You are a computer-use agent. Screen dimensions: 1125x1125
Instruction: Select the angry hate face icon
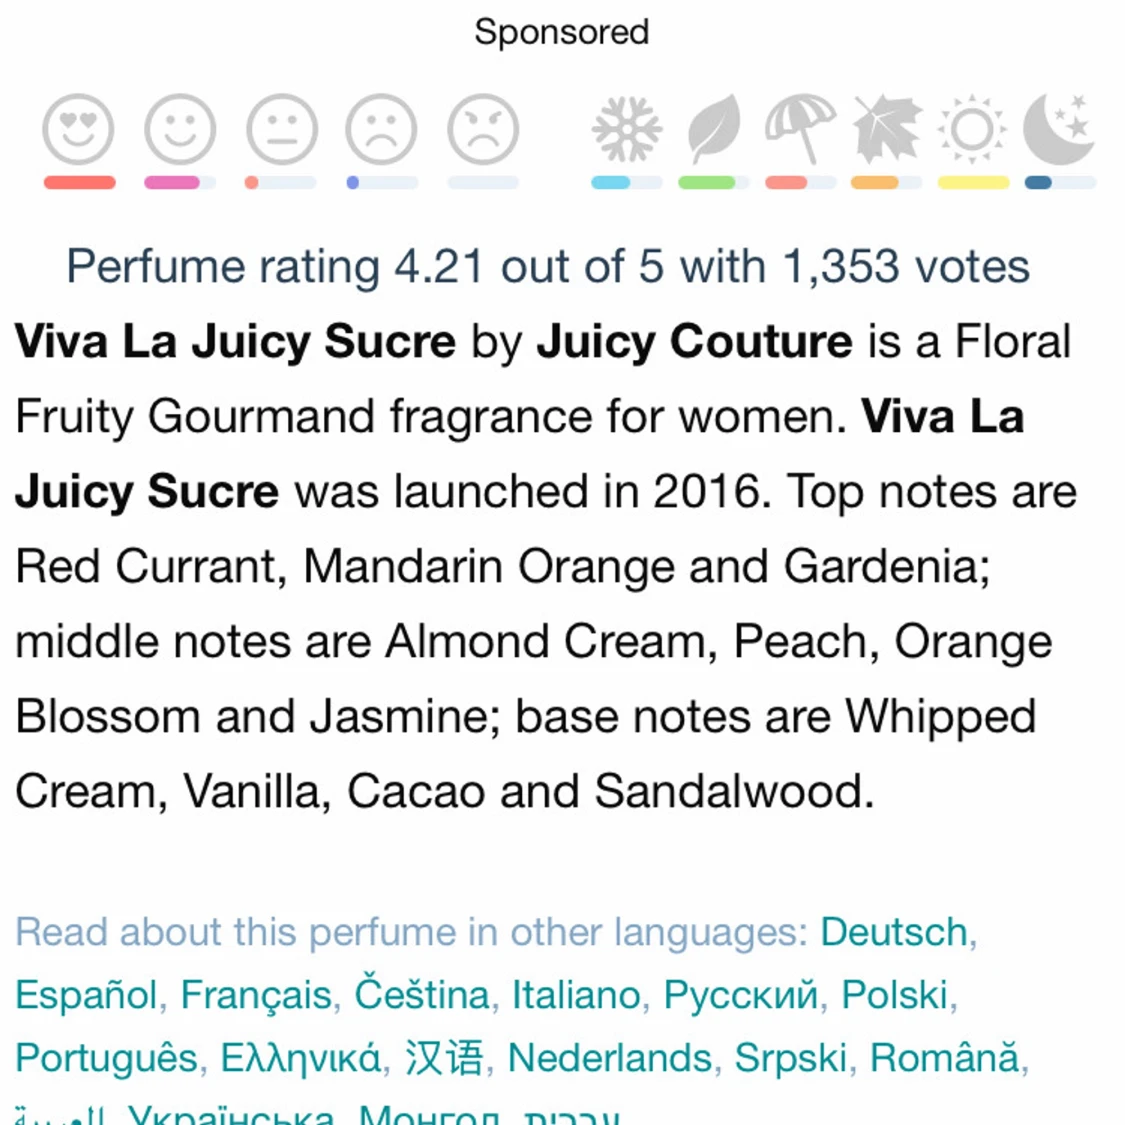pos(483,130)
